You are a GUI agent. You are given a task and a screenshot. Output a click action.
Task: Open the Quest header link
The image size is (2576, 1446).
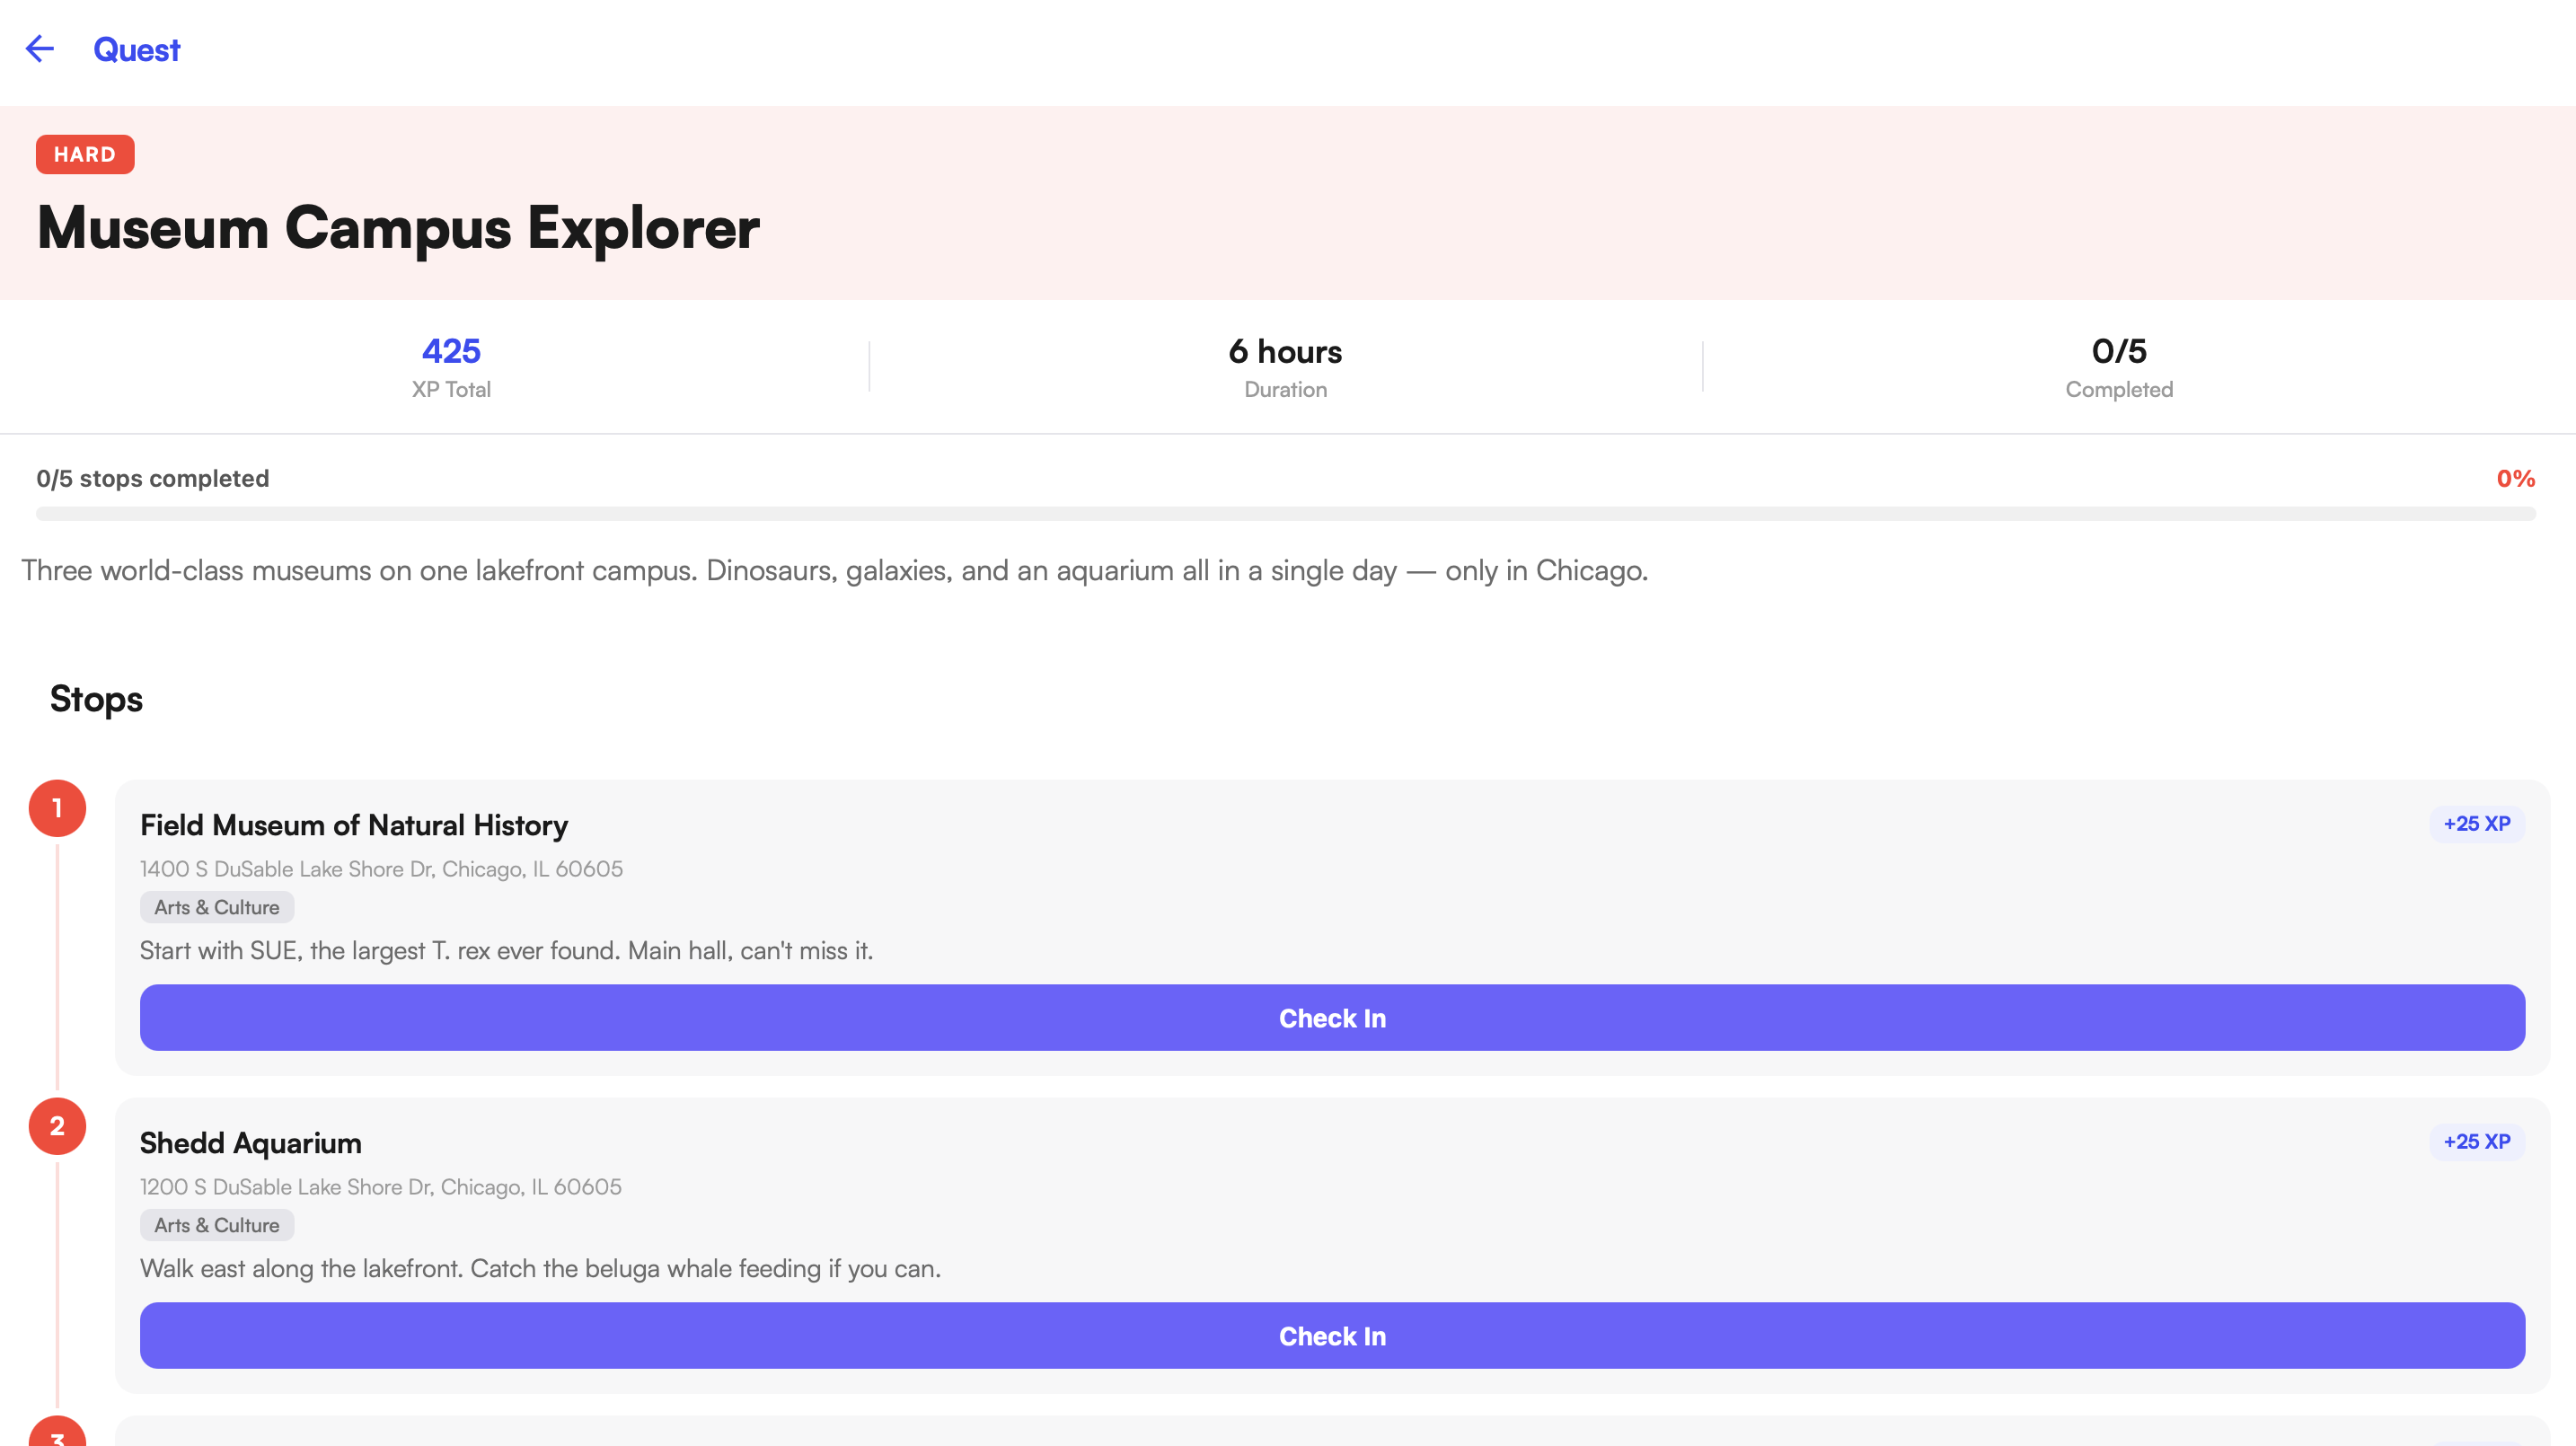tap(136, 50)
